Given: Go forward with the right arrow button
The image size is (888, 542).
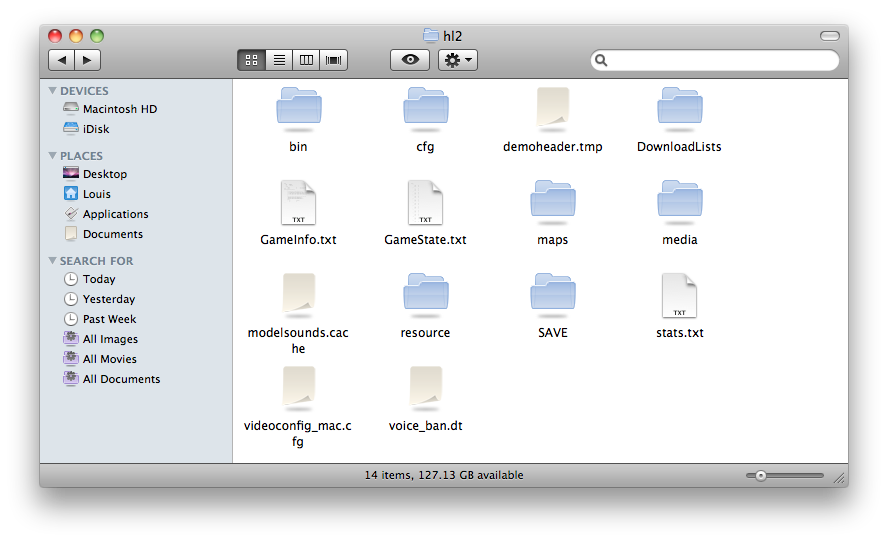Looking at the screenshot, I should tap(87, 60).
